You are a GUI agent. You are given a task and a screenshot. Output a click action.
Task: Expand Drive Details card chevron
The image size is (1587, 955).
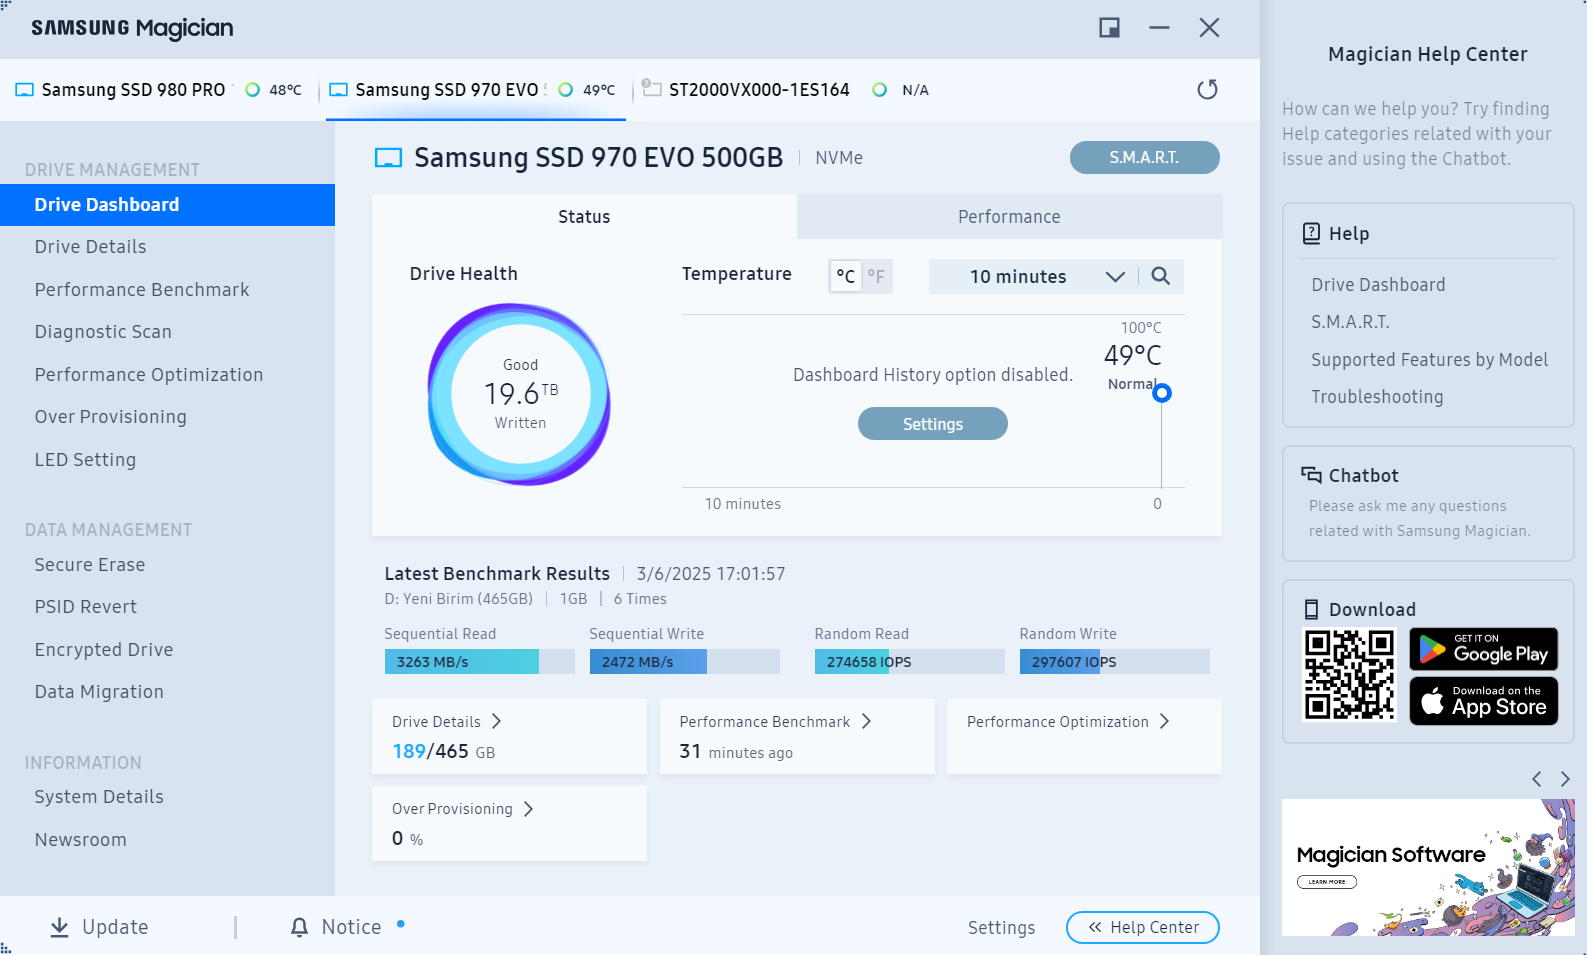[x=496, y=721]
